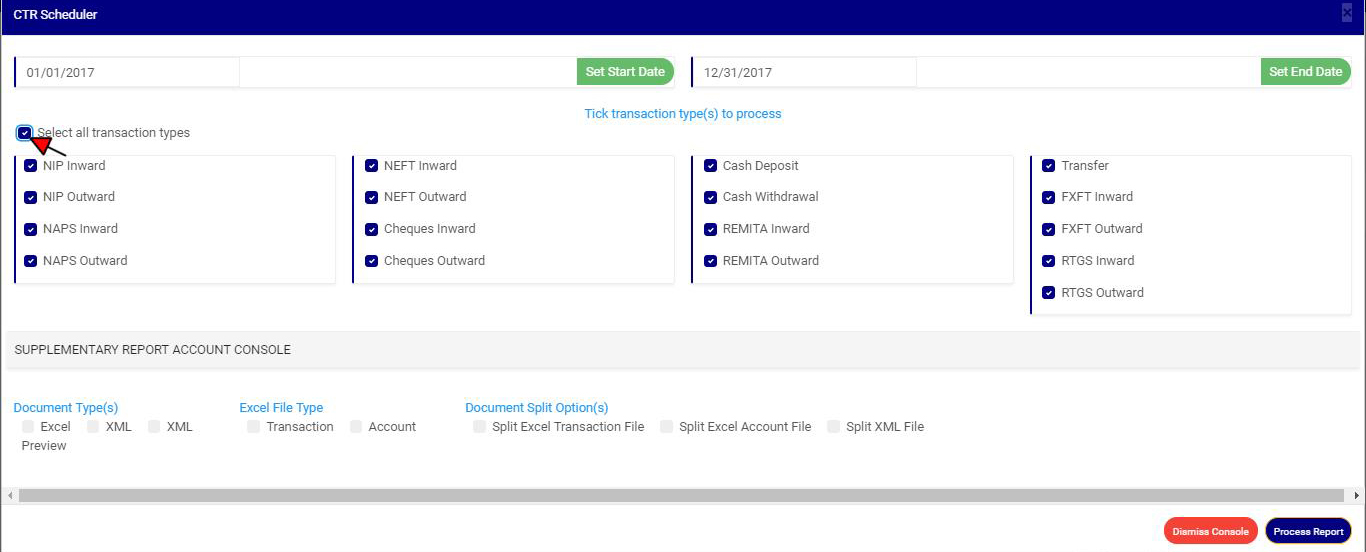Click the Set Start Date button
This screenshot has height=552, width=1366.
[625, 72]
